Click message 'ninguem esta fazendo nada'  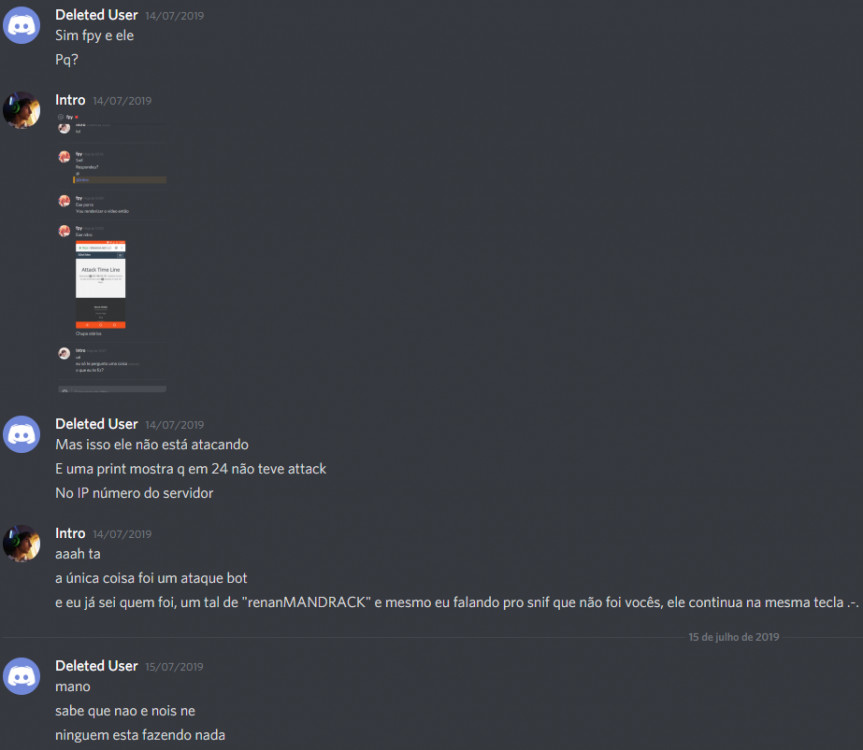(140, 735)
